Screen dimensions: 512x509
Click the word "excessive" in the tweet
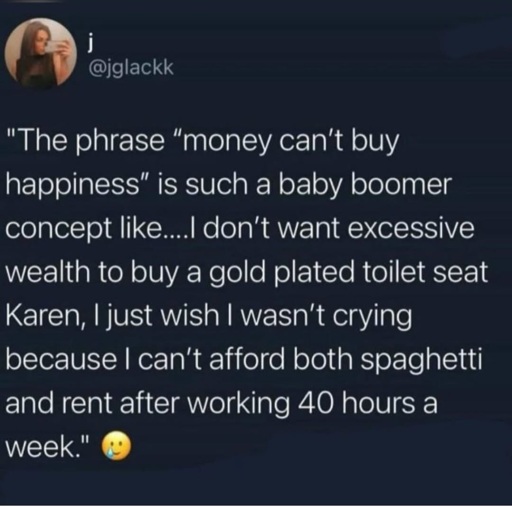tap(411, 229)
